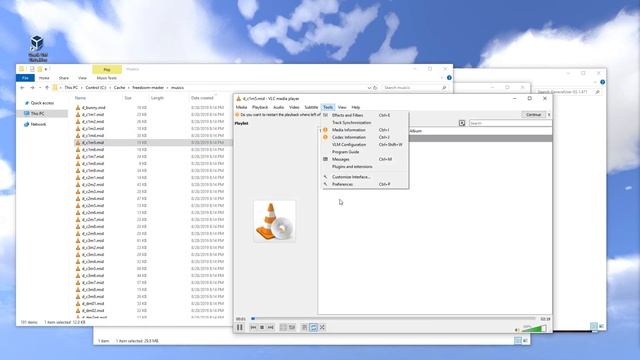
Task: Go back in File Explorer
Action: pyautogui.click(x=22, y=88)
